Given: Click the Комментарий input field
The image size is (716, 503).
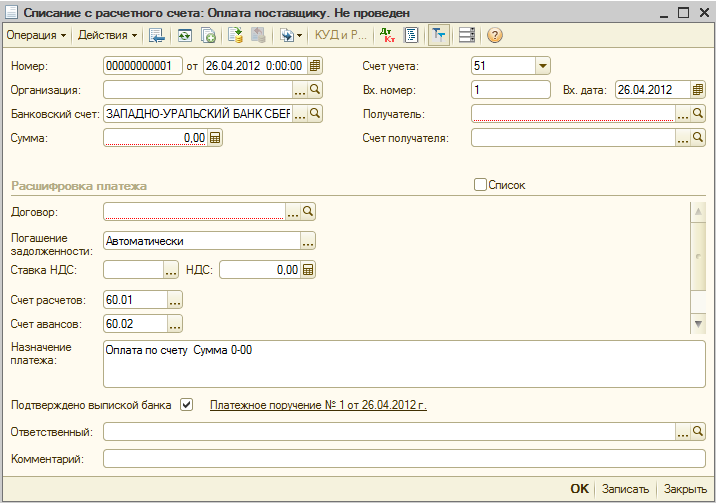Looking at the screenshot, I should pos(404,459).
